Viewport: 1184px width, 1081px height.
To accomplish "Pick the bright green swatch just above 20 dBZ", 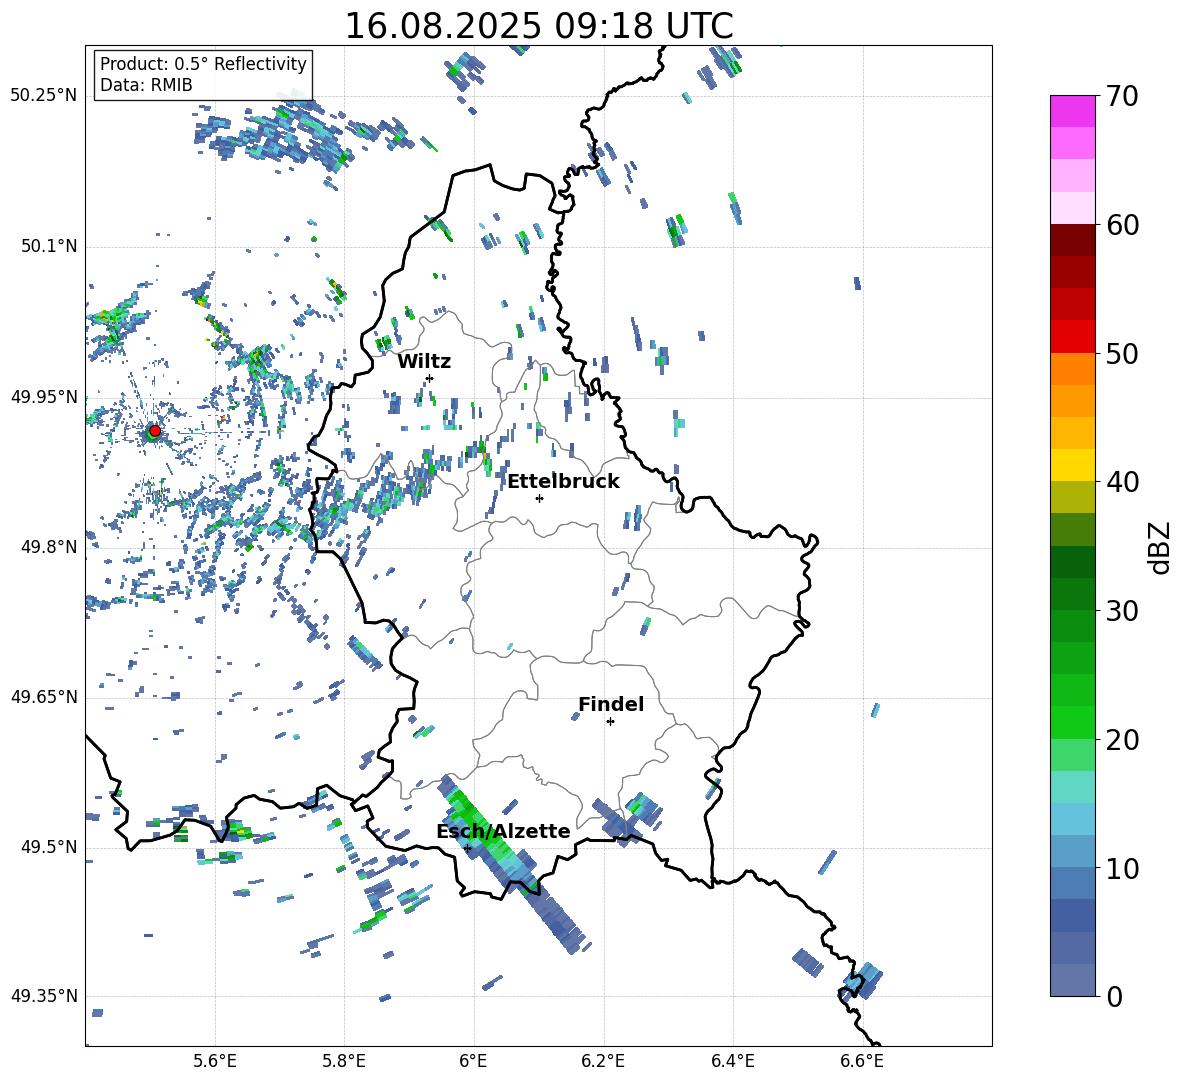I will click(x=1072, y=722).
